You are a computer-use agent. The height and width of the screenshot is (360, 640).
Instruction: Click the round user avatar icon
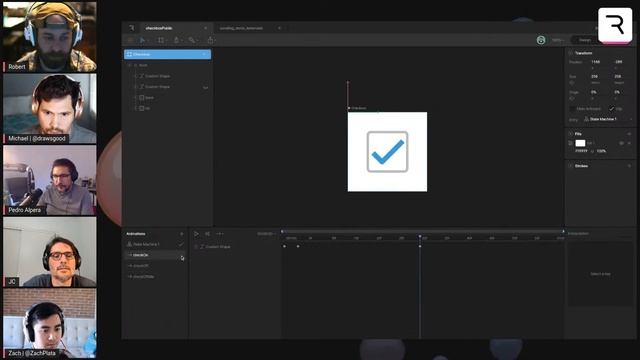[x=541, y=40]
